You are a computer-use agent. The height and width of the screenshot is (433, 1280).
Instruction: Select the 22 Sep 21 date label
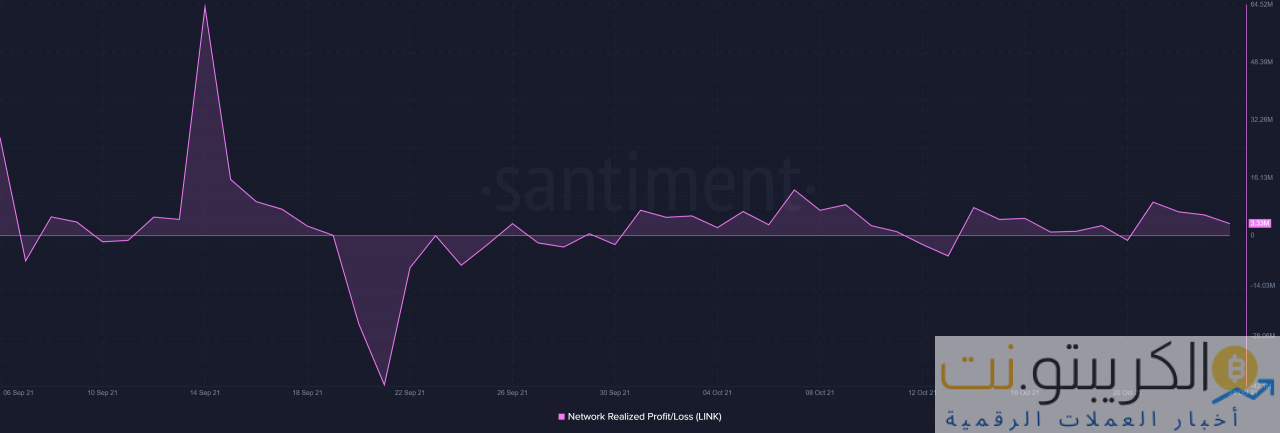(409, 393)
